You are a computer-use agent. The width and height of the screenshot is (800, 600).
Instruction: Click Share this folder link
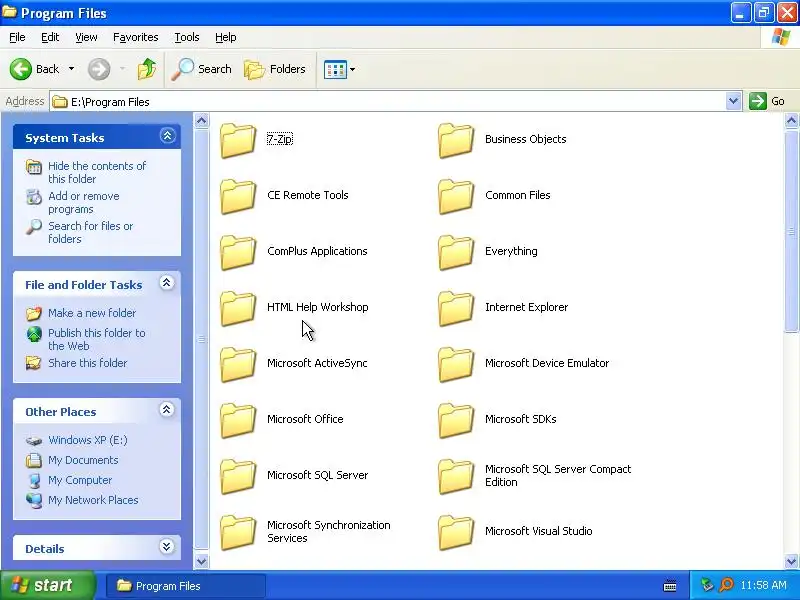[x=87, y=363]
